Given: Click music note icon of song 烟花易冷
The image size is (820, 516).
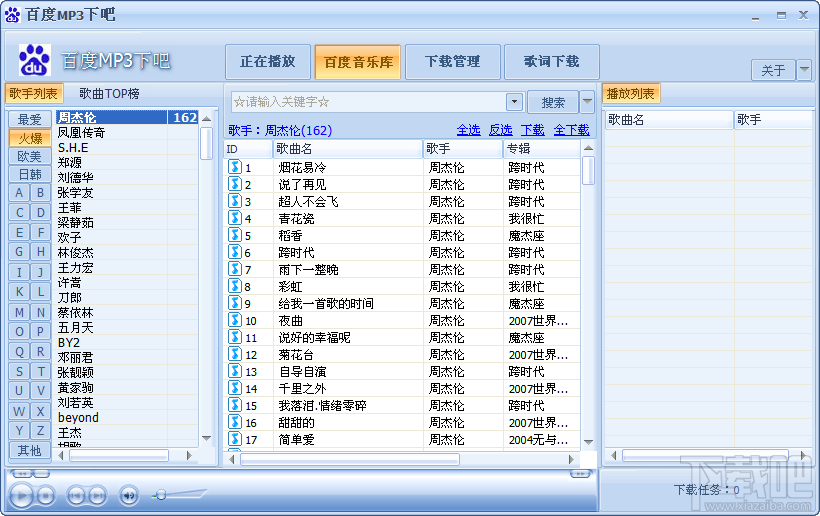Looking at the screenshot, I should (x=235, y=167).
